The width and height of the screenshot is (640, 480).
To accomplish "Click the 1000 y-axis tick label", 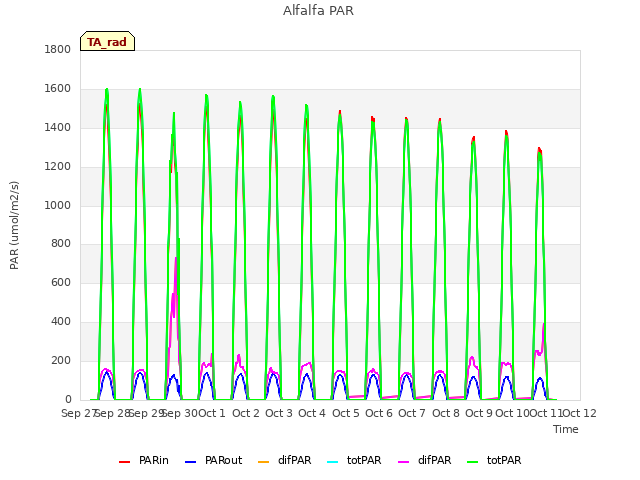I will point(58,205).
